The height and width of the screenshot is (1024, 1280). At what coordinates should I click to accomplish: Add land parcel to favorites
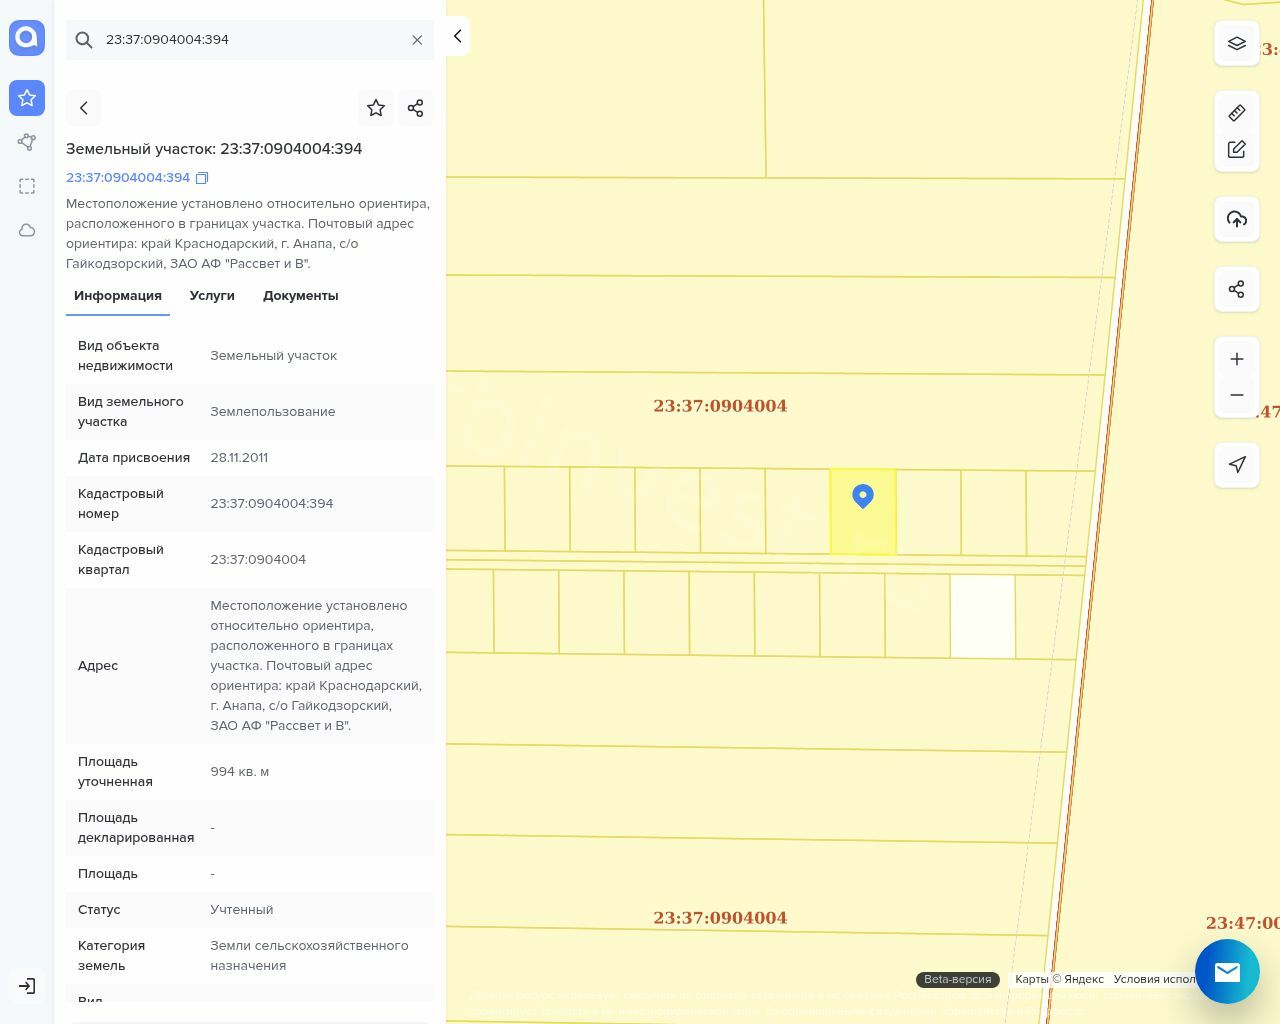[x=376, y=108]
